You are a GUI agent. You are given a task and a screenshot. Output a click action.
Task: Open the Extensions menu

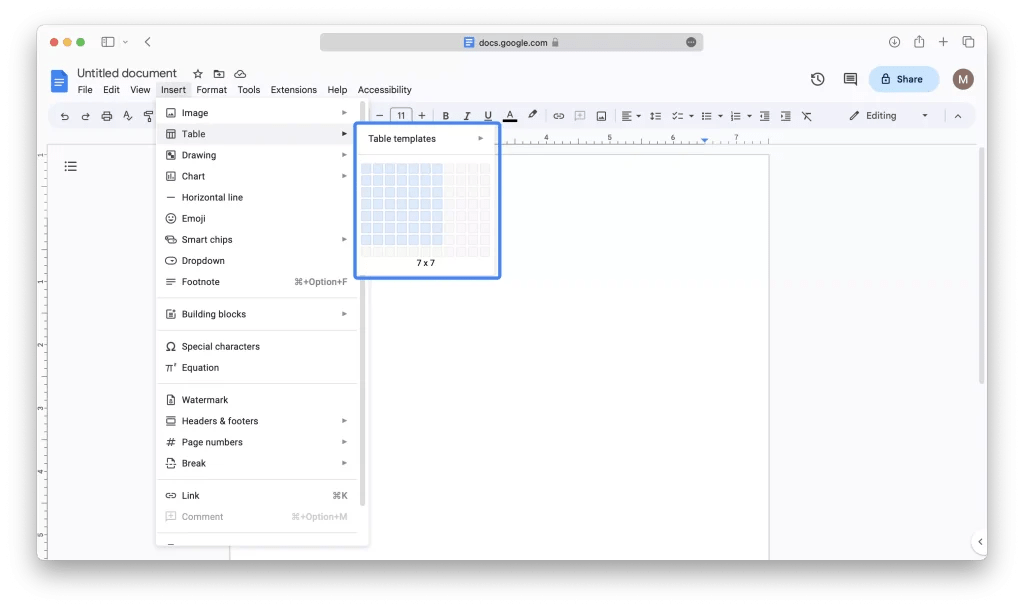point(293,89)
